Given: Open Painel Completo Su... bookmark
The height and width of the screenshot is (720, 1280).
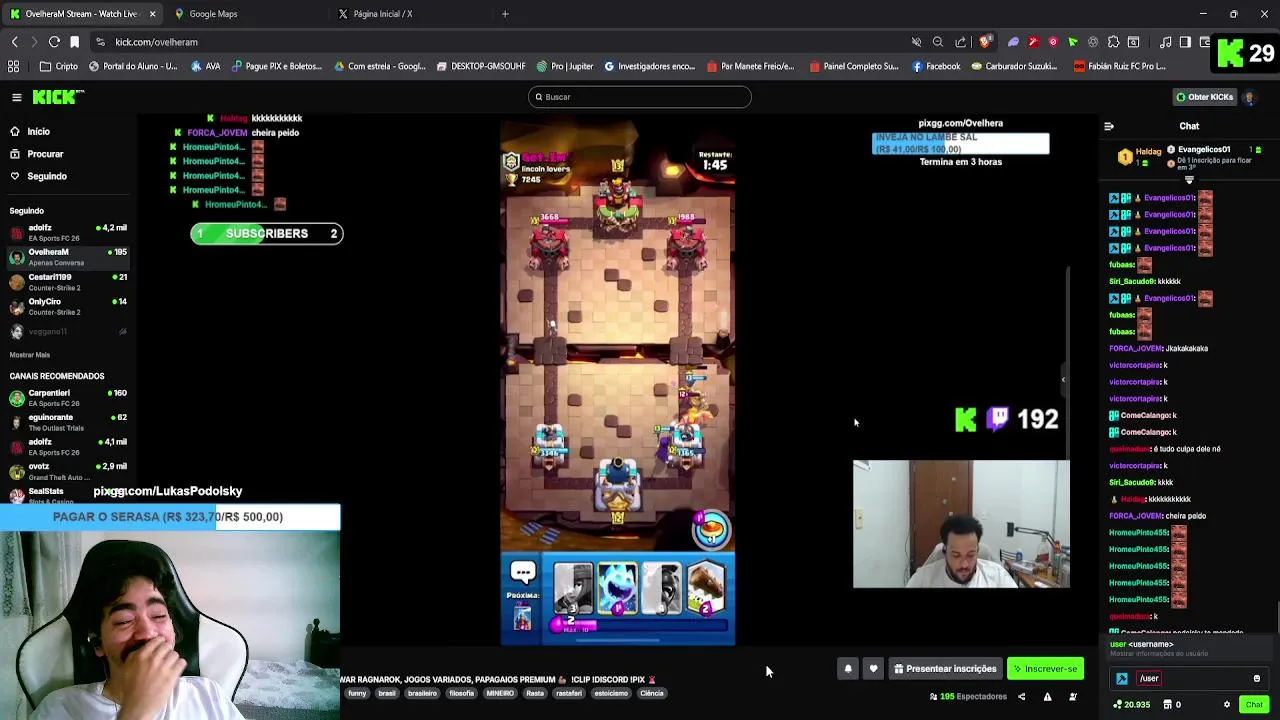Looking at the screenshot, I should (x=854, y=66).
